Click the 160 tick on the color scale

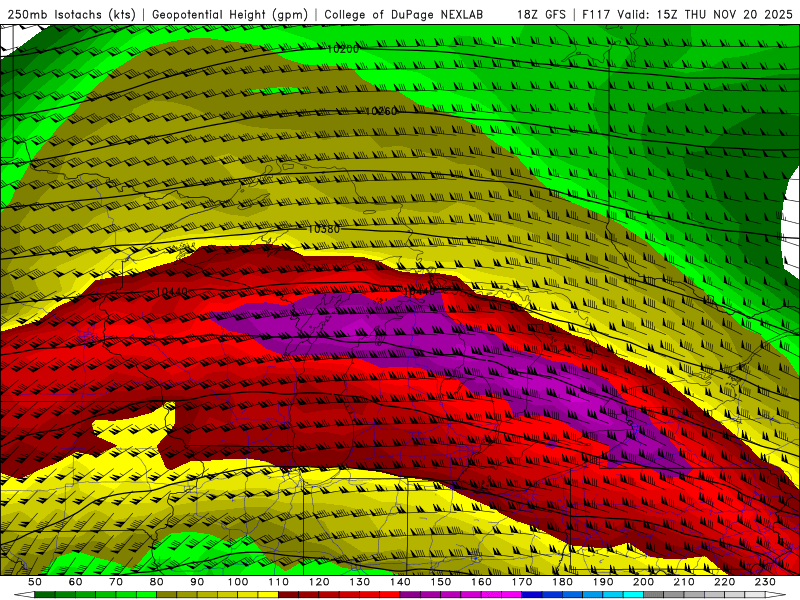(x=481, y=582)
